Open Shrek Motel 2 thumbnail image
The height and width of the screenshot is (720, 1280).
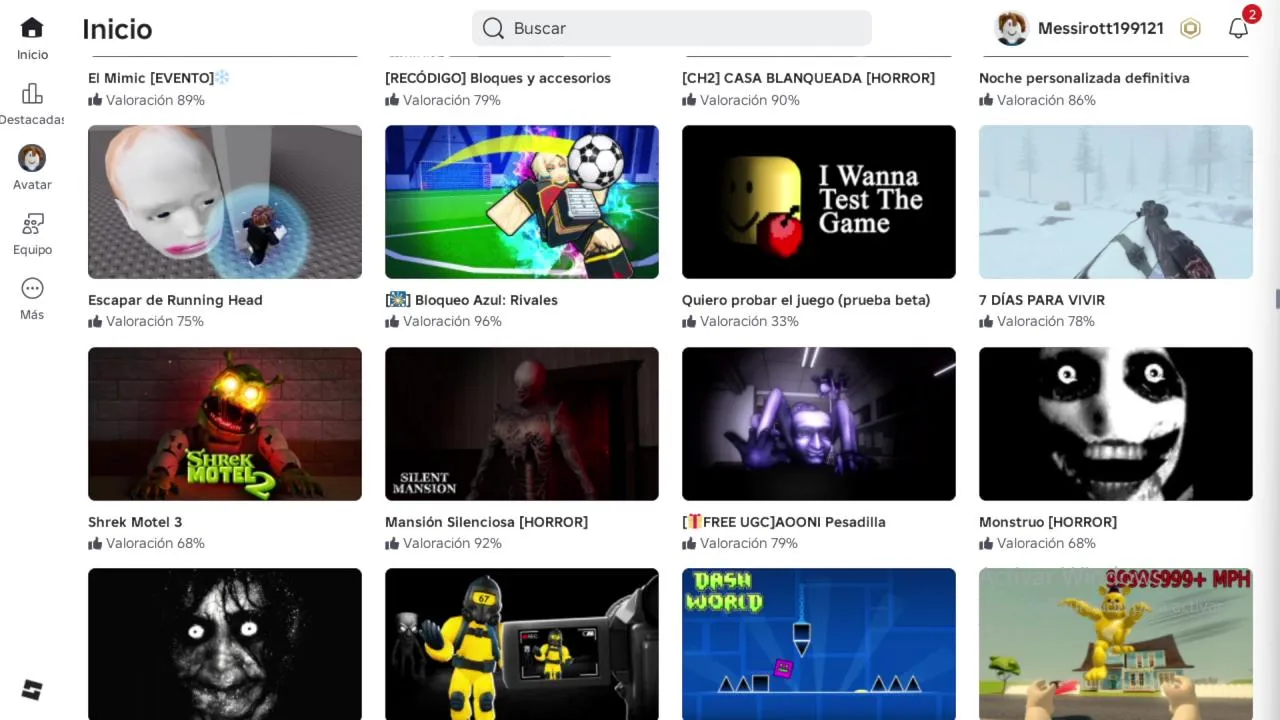(x=225, y=424)
